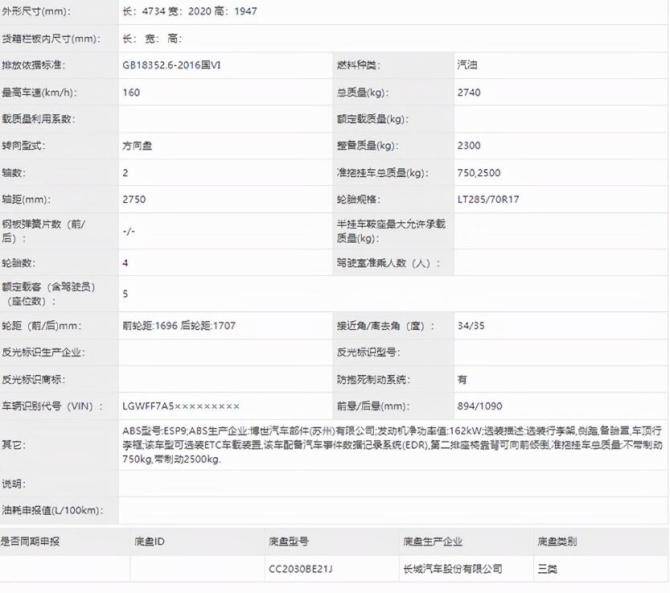Click the 底盘ID column header

pyautogui.click(x=149, y=542)
